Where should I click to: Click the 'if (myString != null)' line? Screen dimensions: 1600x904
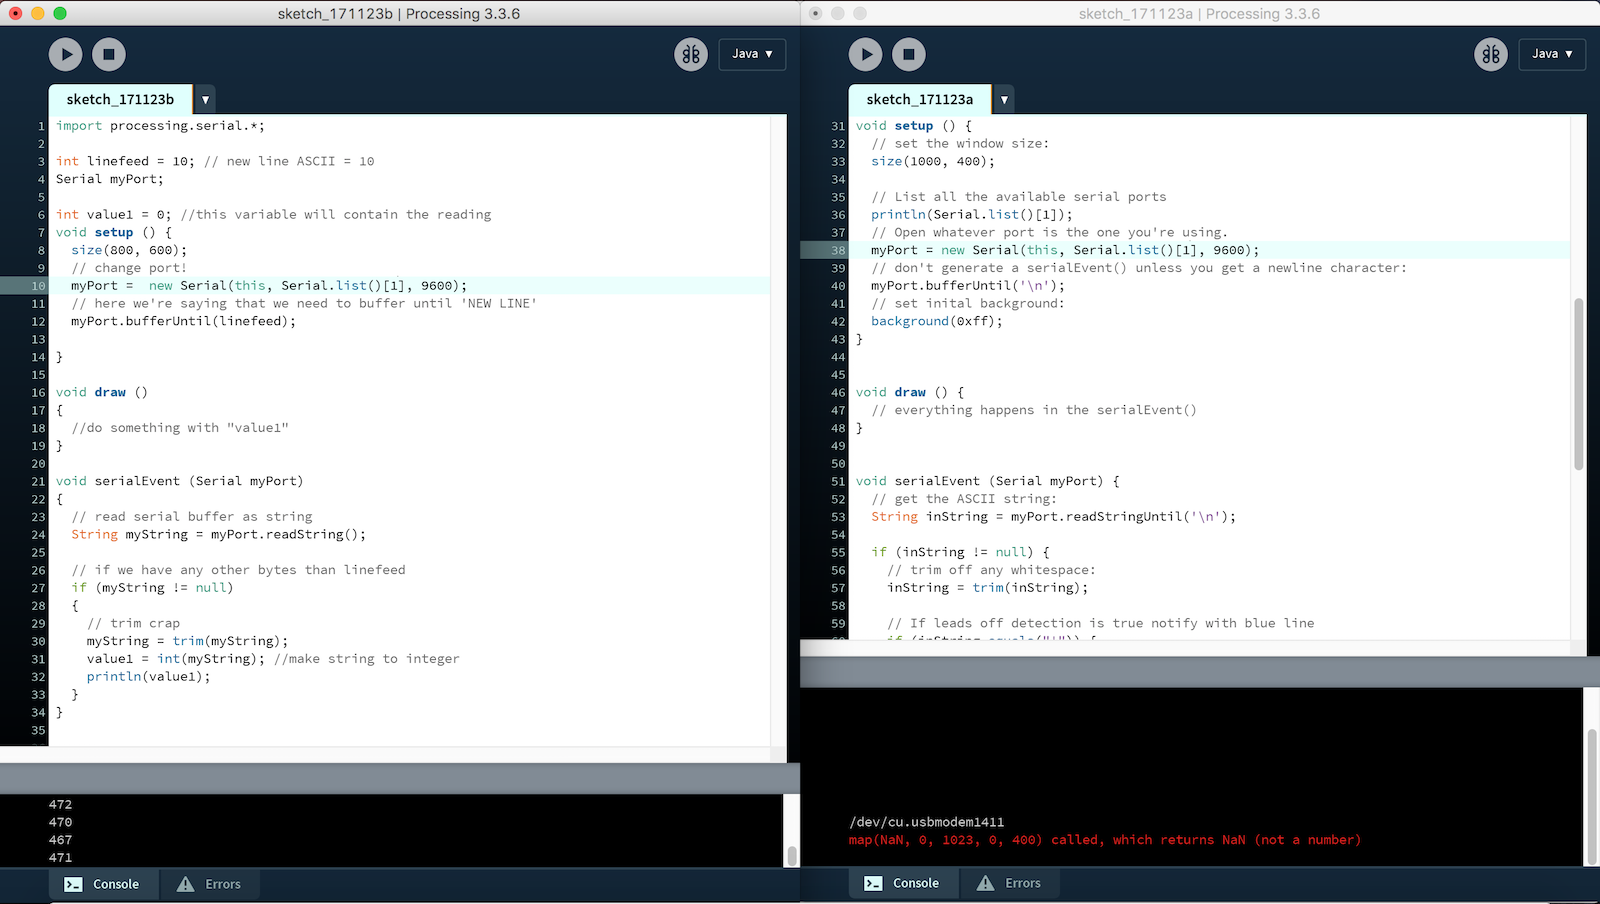[152, 588]
